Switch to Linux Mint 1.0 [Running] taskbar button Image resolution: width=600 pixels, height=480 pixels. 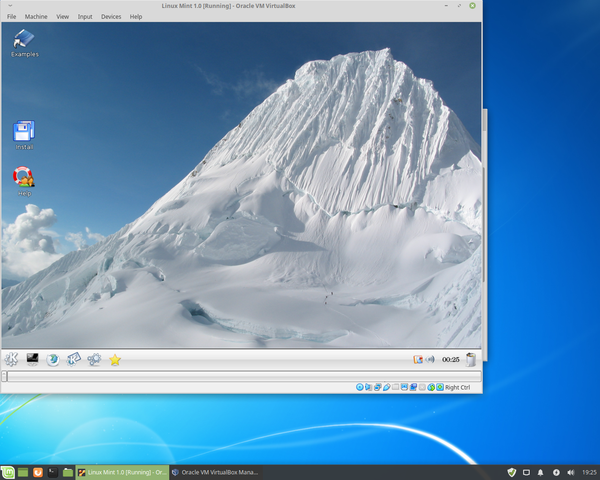(122, 472)
